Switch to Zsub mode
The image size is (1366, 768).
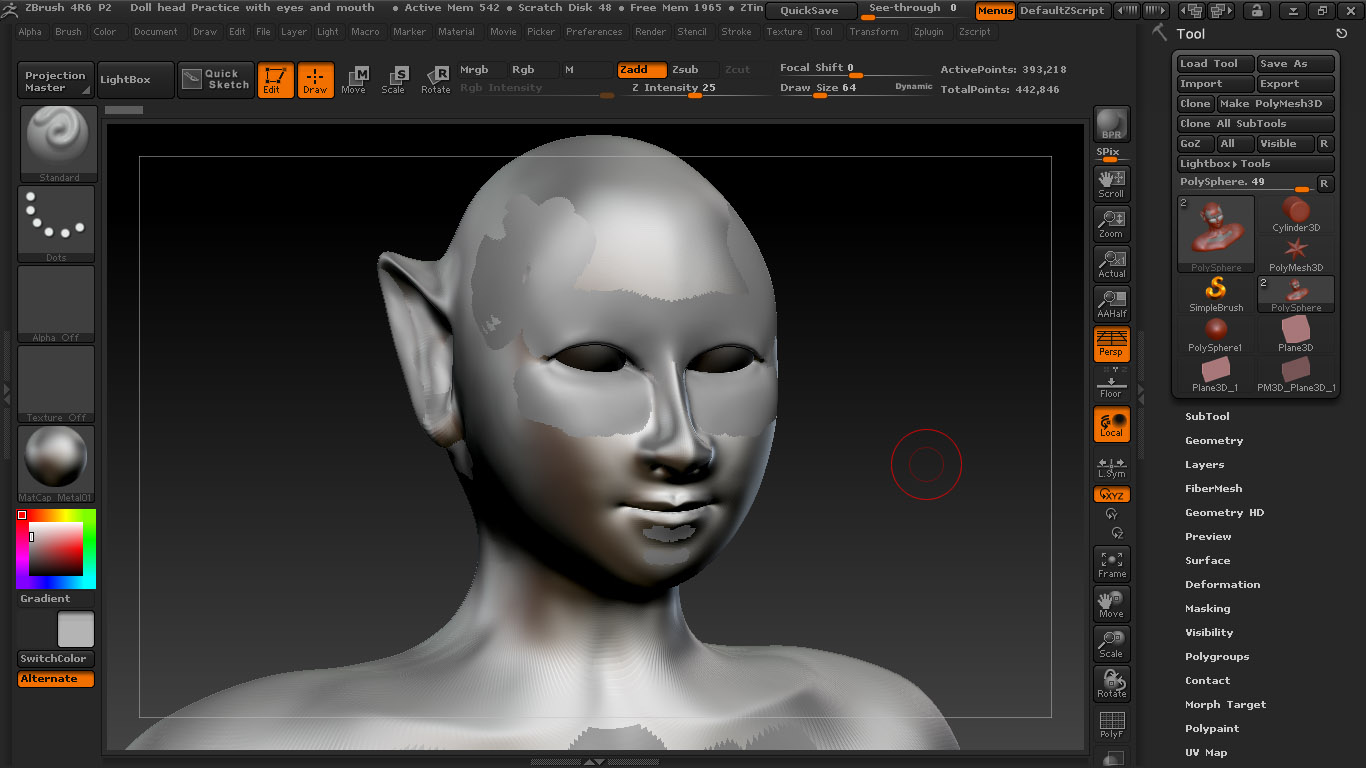[x=693, y=70]
